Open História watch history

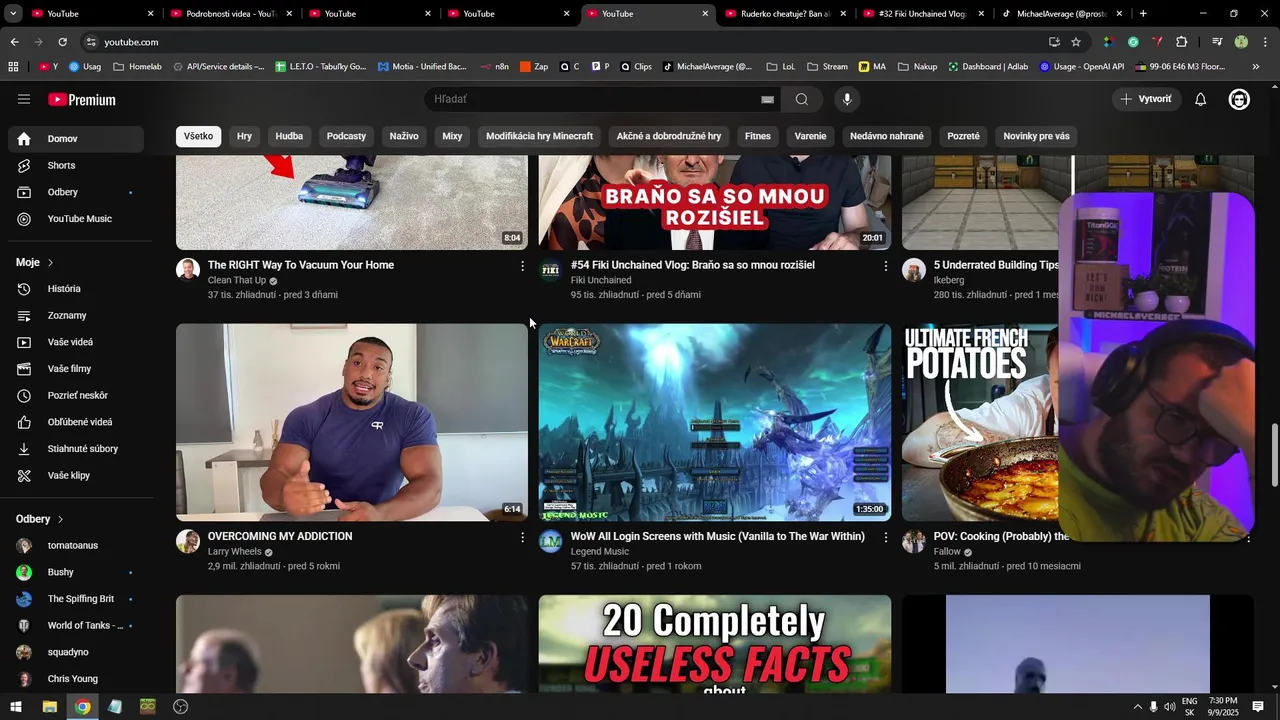click(x=76, y=289)
